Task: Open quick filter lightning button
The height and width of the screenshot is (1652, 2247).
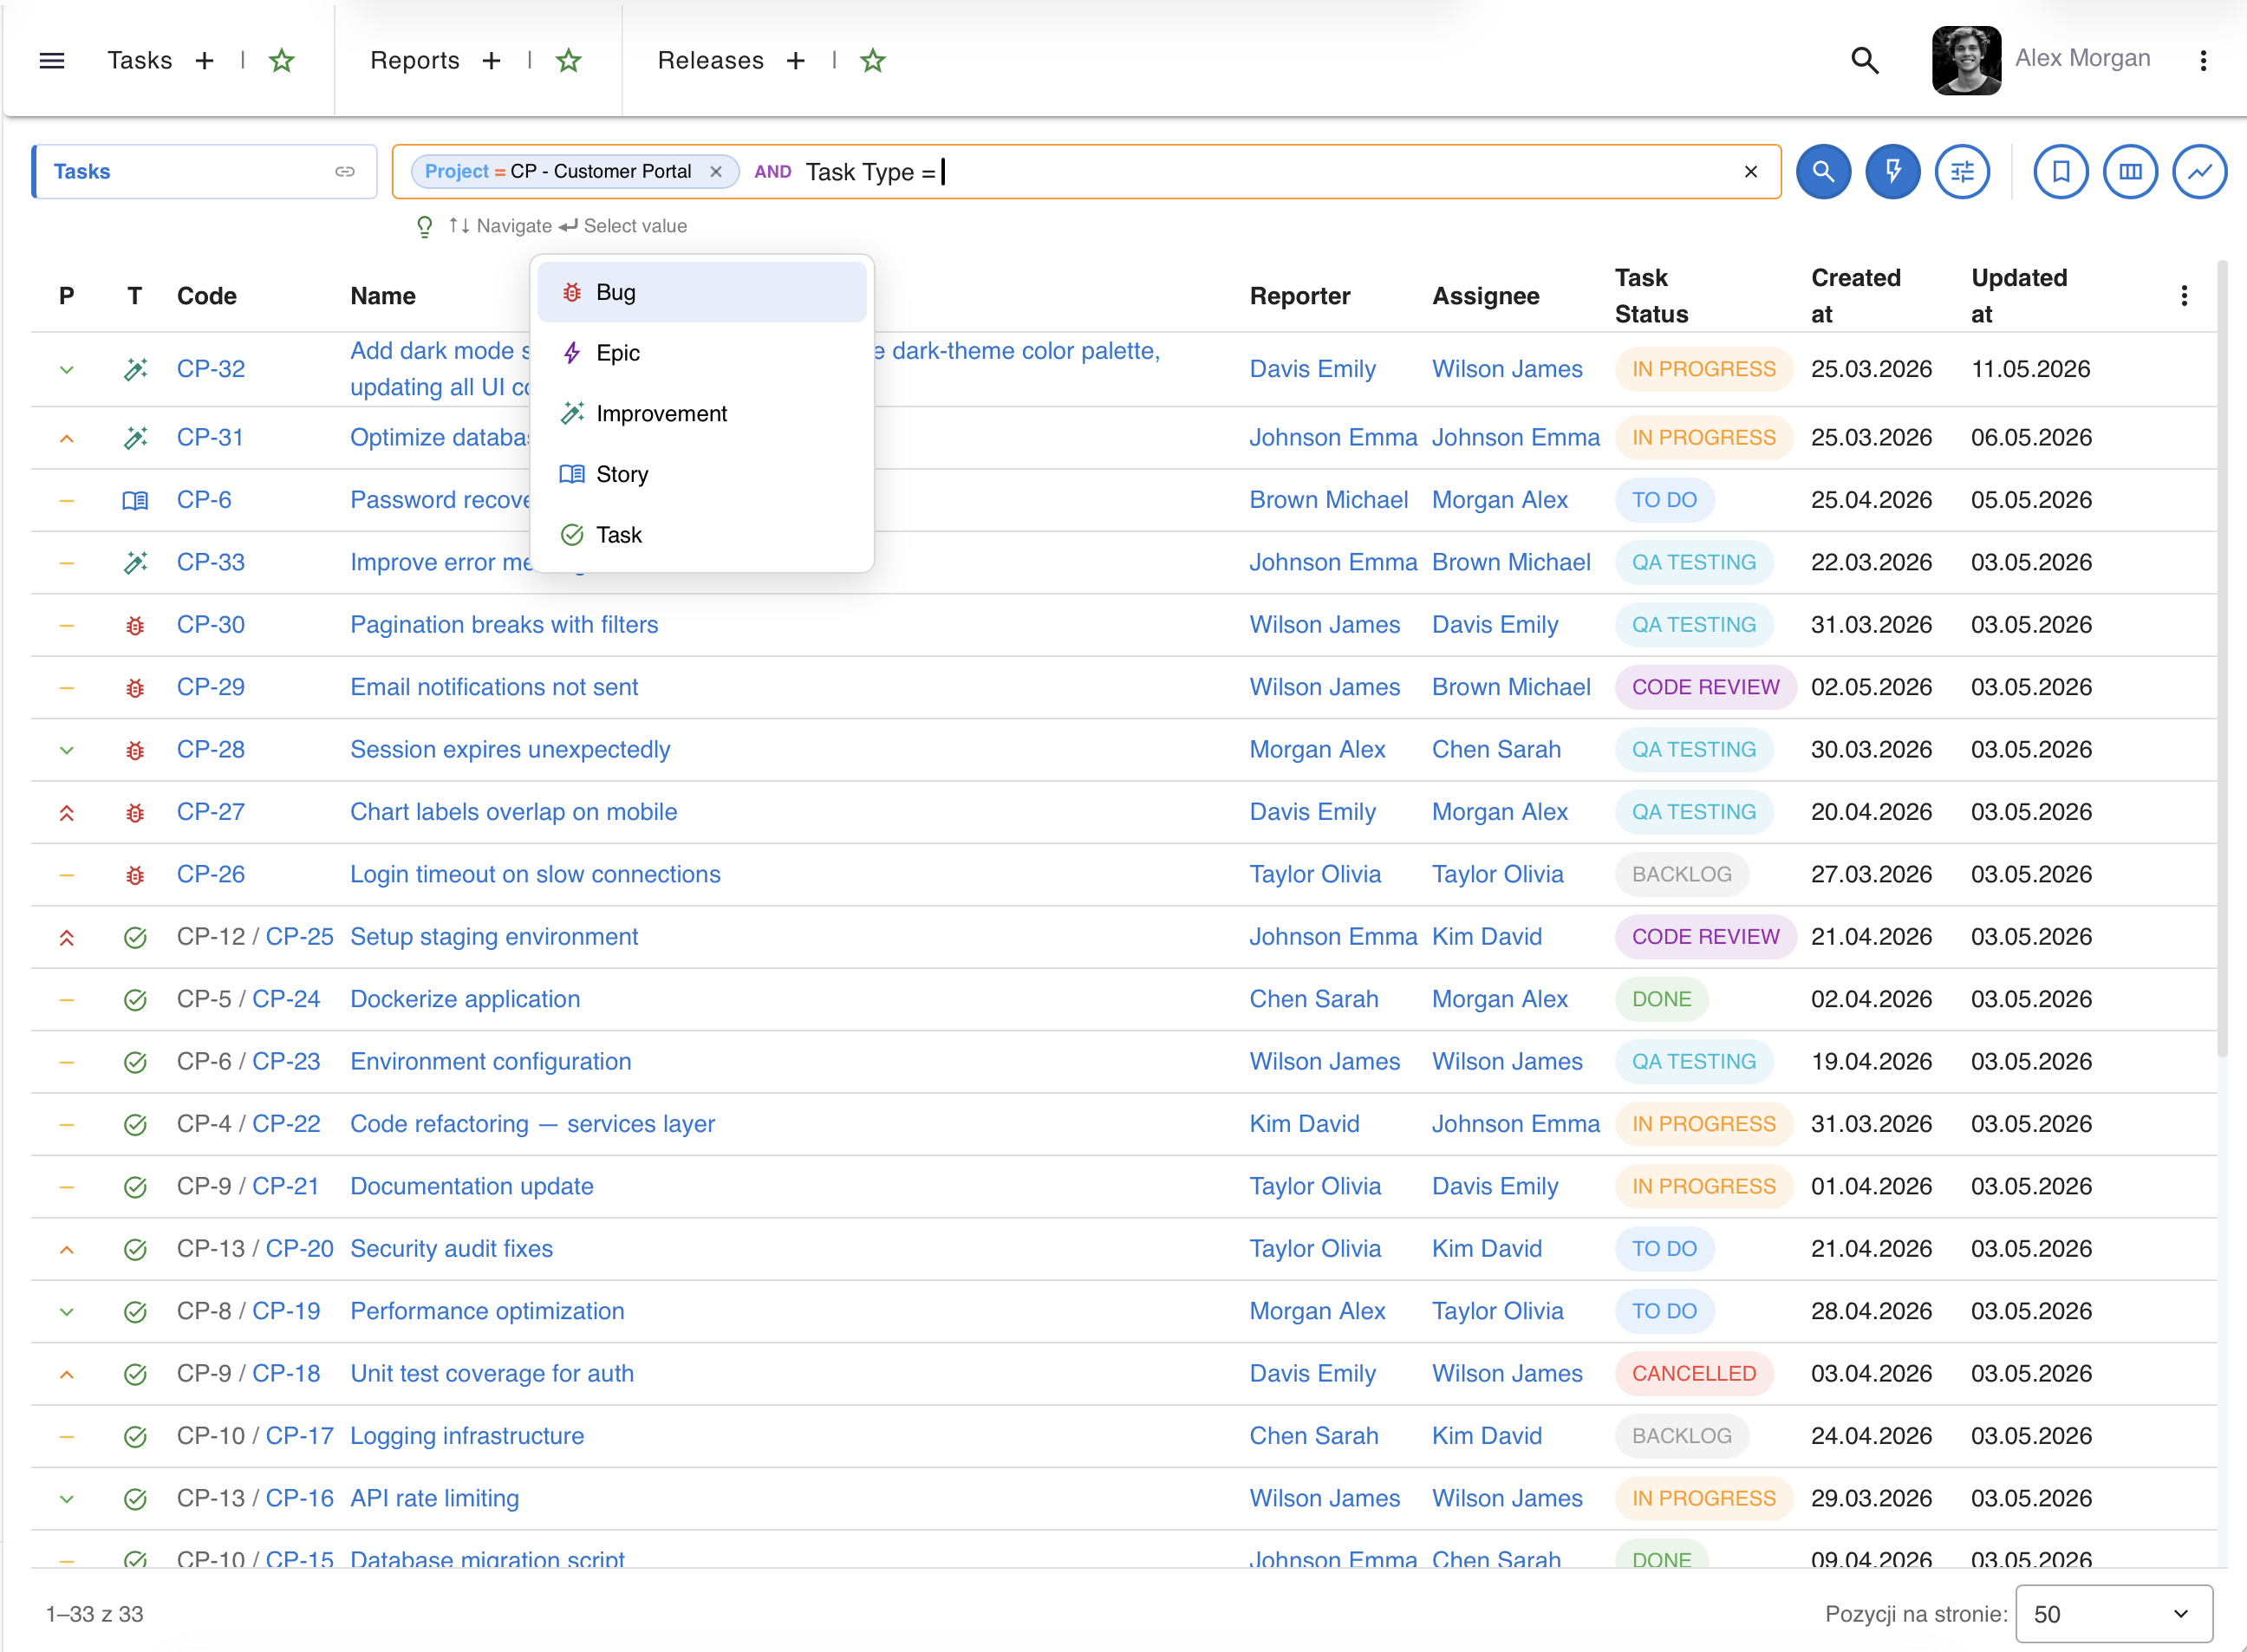Action: point(1893,172)
